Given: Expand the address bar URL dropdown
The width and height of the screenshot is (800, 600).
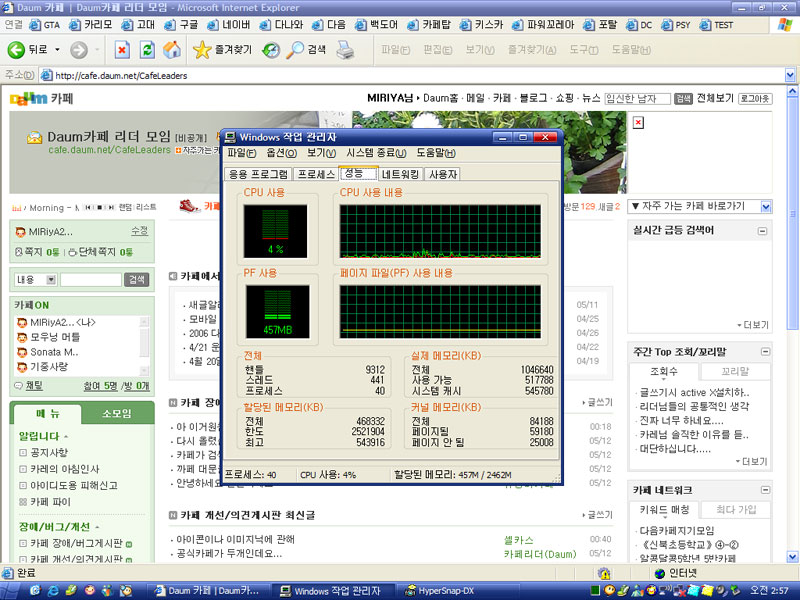Looking at the screenshot, I should click(790, 76).
